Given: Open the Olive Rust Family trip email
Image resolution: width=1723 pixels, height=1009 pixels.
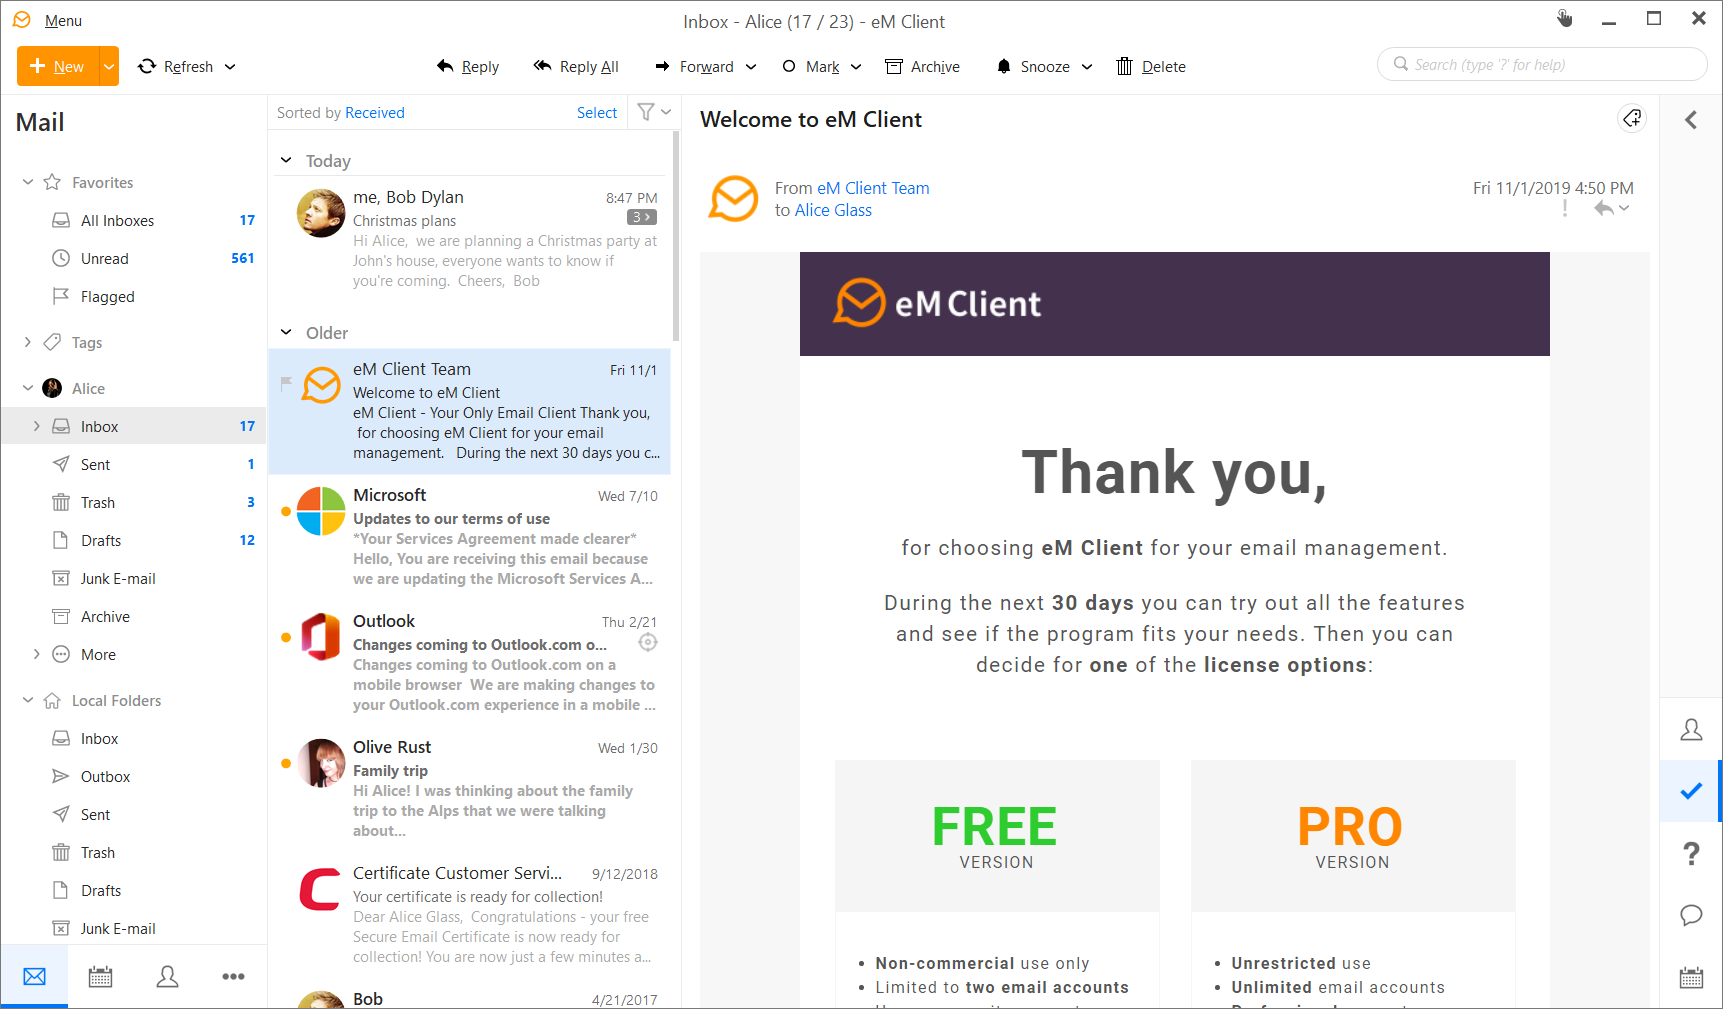Looking at the screenshot, I should (470, 789).
